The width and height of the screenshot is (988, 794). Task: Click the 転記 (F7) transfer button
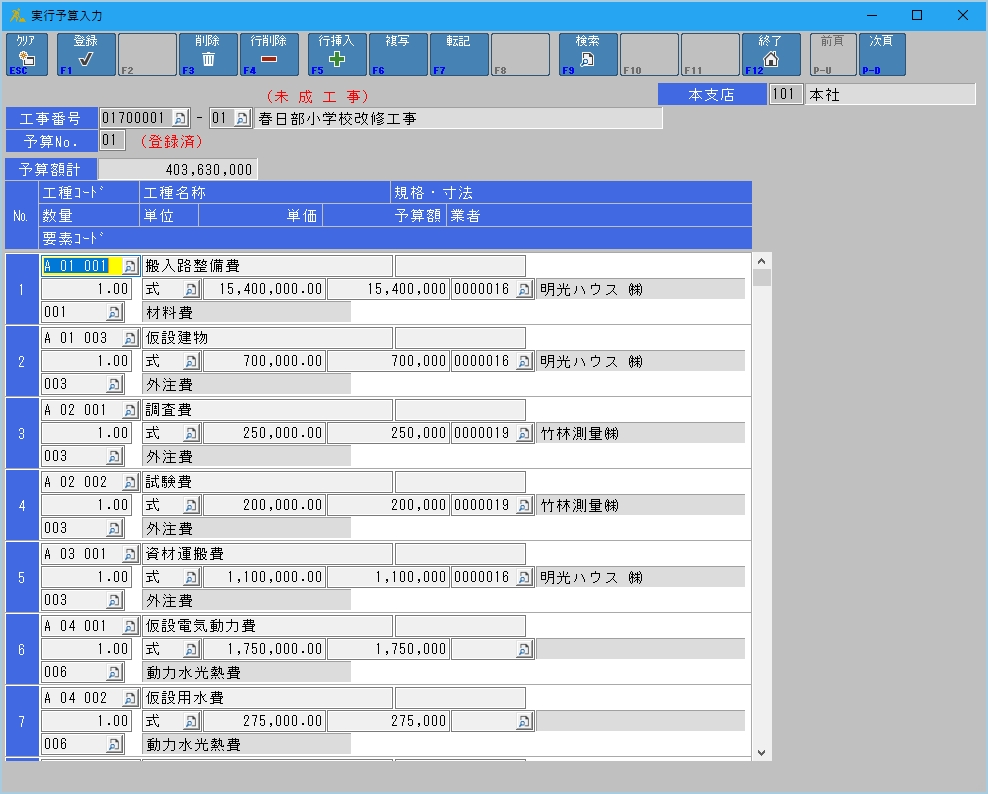[459, 54]
